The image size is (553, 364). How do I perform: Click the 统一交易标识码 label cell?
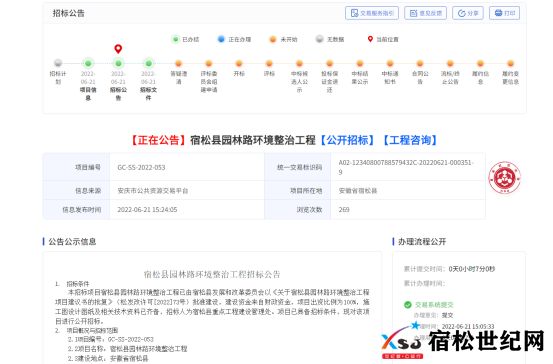298,167
